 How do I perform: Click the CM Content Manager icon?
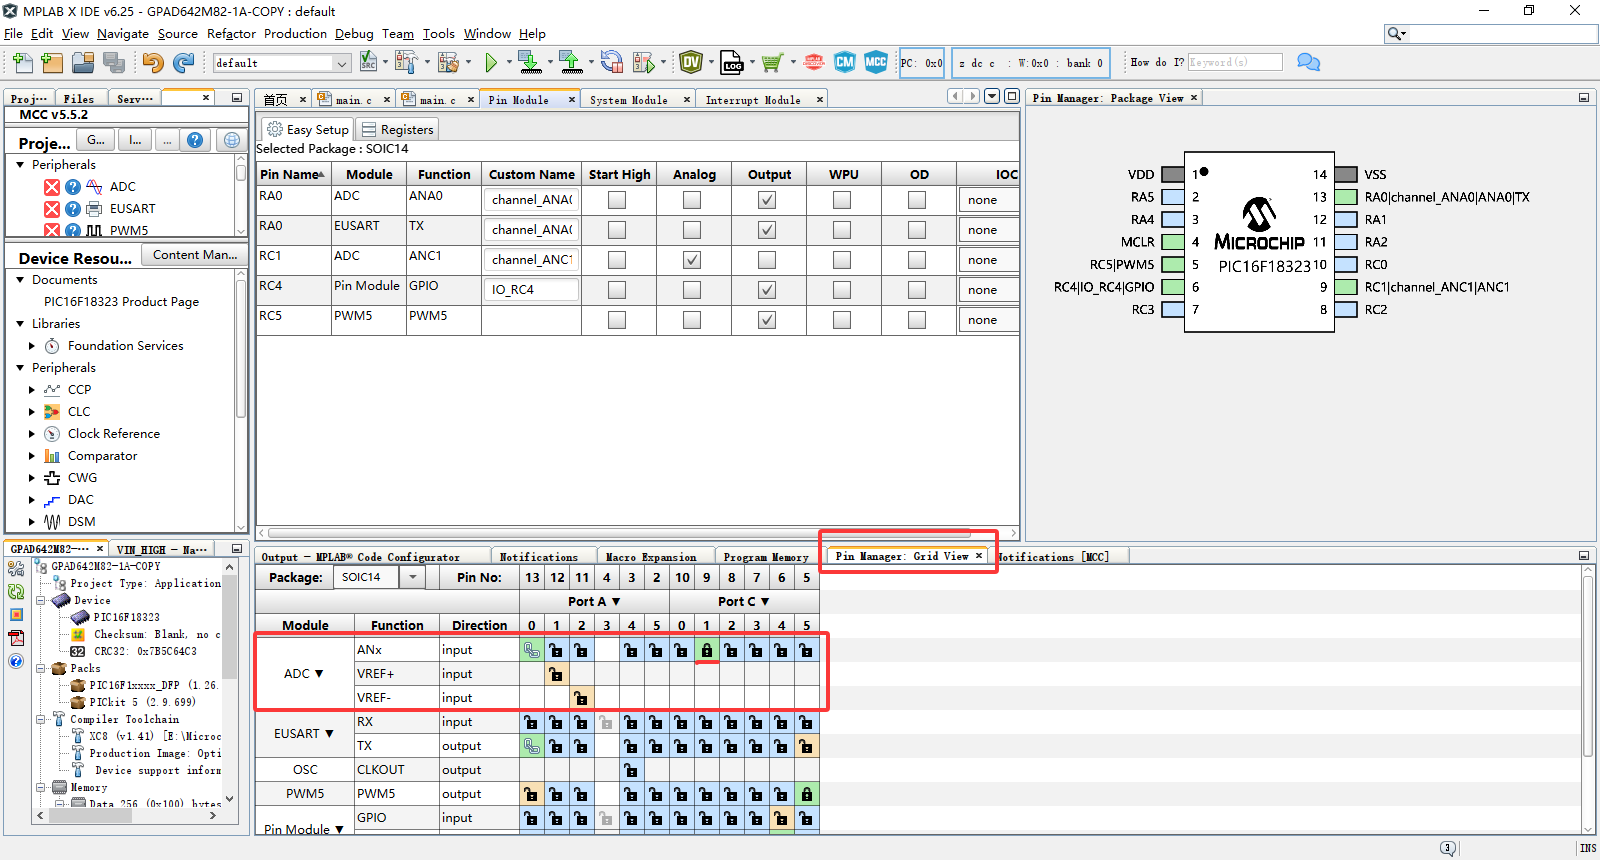tap(845, 62)
